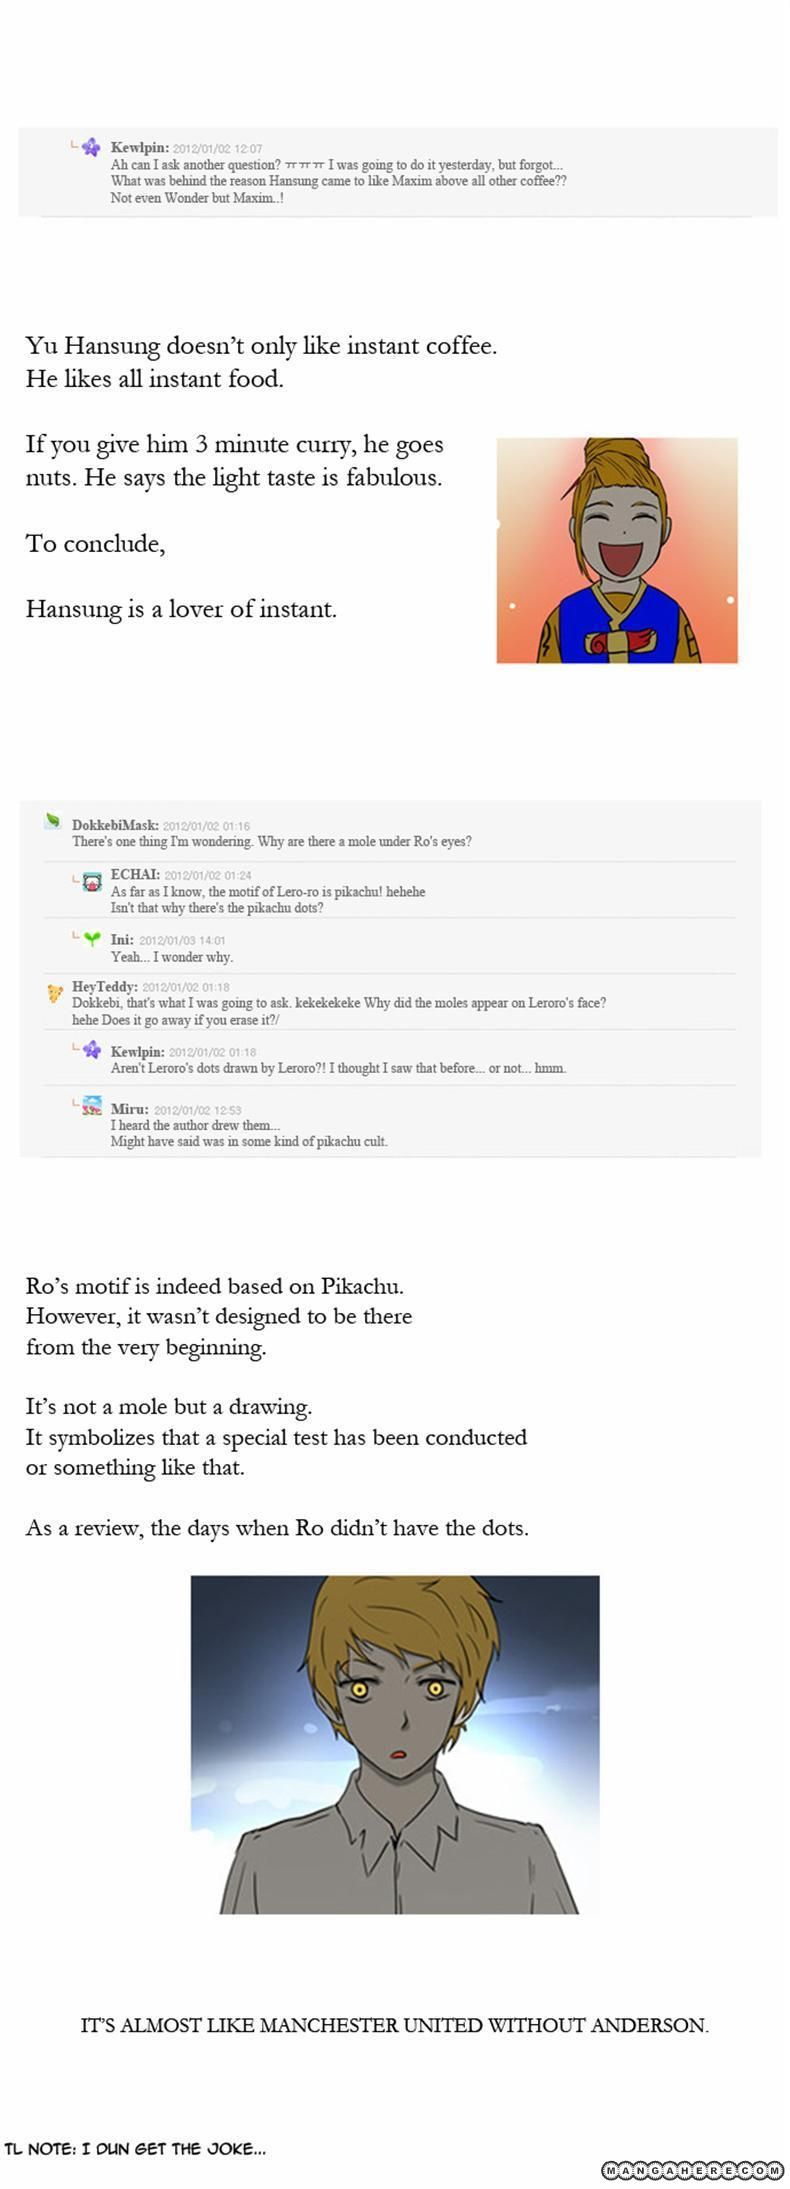Click the Manchester United without Anderson caption
This screenshot has height=2189, width=790.
395,2025
